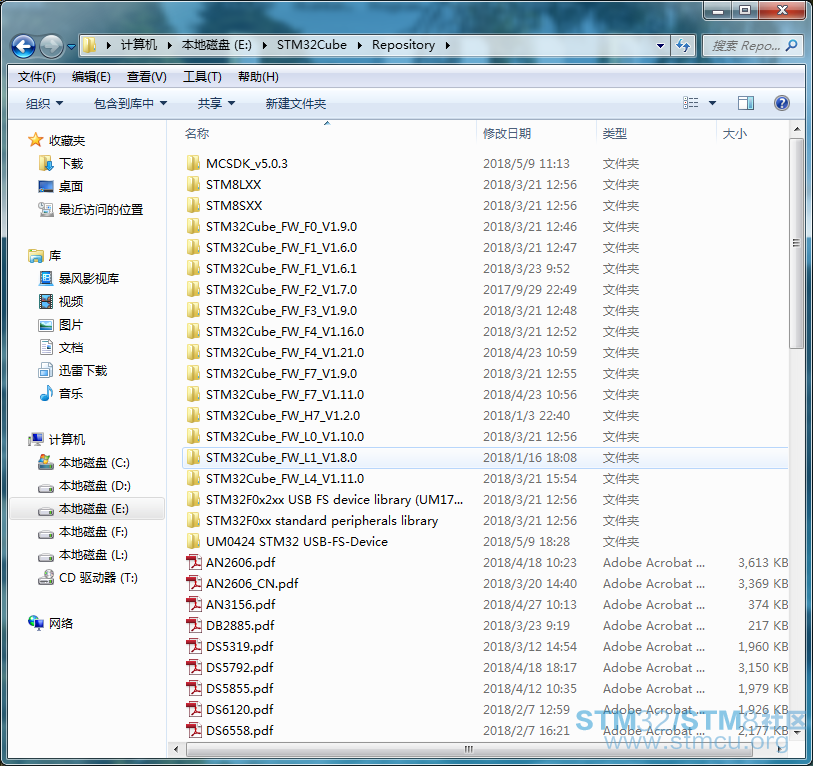The height and width of the screenshot is (766, 813).
Task: Expand the 组织 toolbar dropdown
Action: [44, 103]
